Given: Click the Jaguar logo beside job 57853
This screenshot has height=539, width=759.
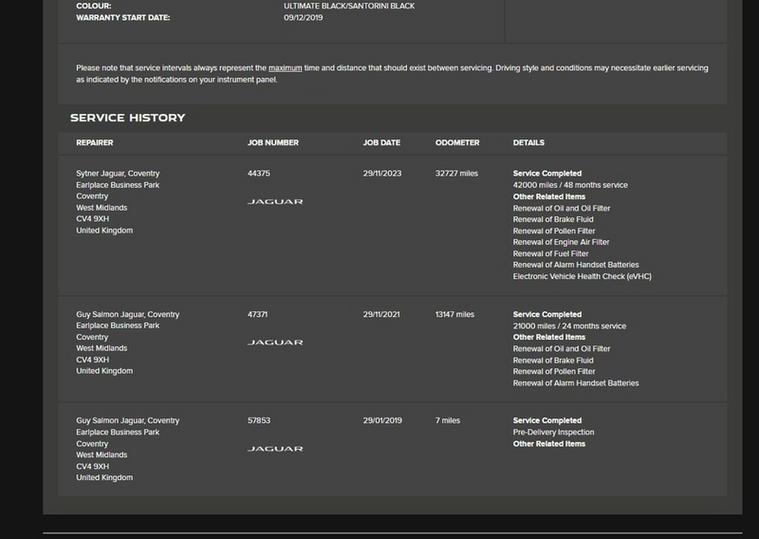Looking at the screenshot, I should 275,449.
